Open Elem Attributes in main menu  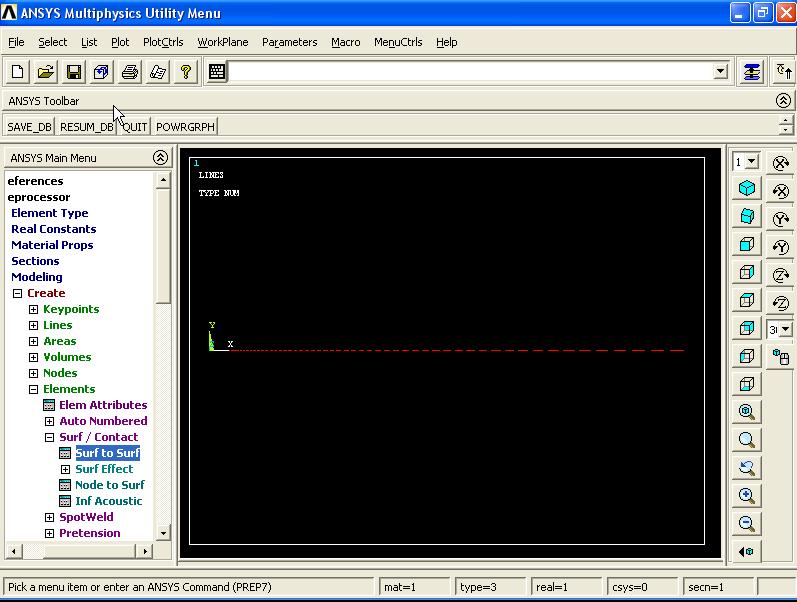[x=103, y=405]
